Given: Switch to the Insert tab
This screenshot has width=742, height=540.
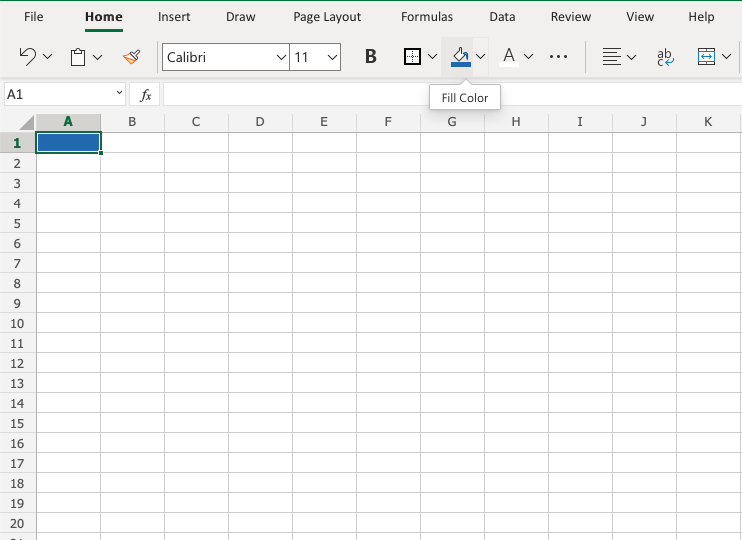Looking at the screenshot, I should coord(174,17).
